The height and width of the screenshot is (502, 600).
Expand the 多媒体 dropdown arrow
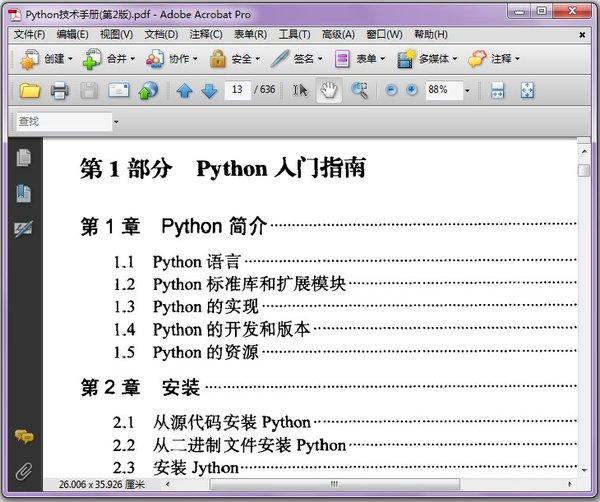455,59
